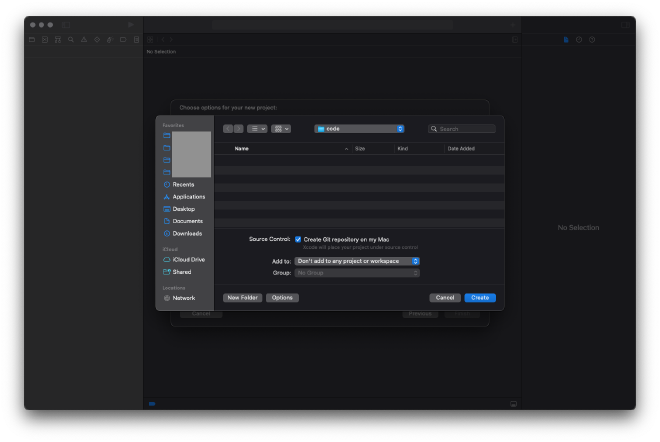
Task: Uncheck Create Git repository on my Mac
Action: (x=298, y=240)
